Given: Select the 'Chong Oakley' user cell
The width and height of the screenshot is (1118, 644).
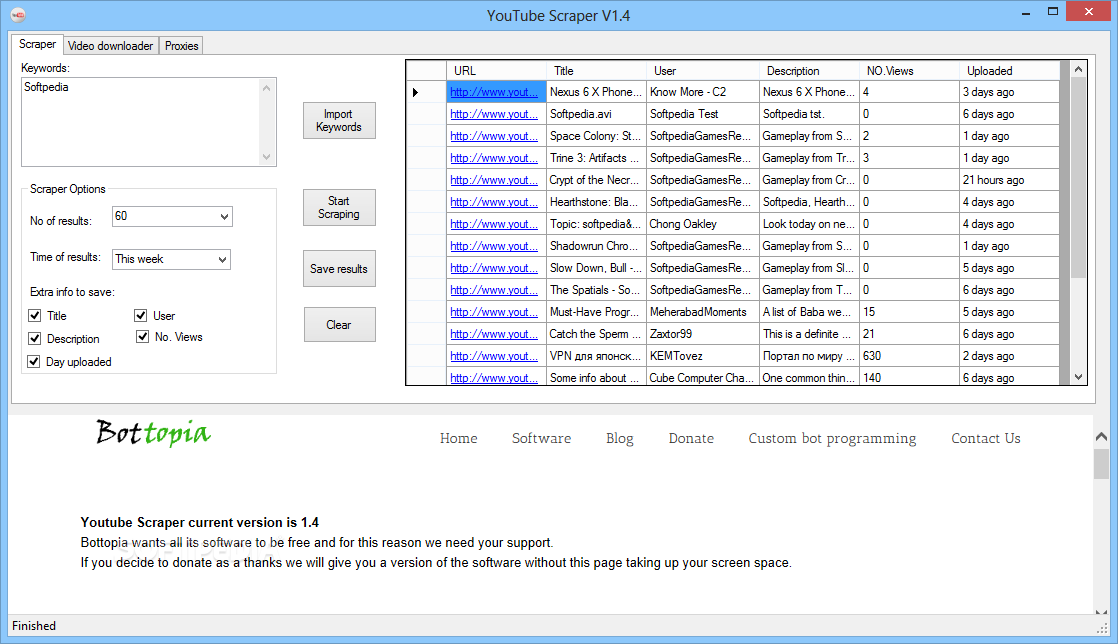Looking at the screenshot, I should [703, 224].
